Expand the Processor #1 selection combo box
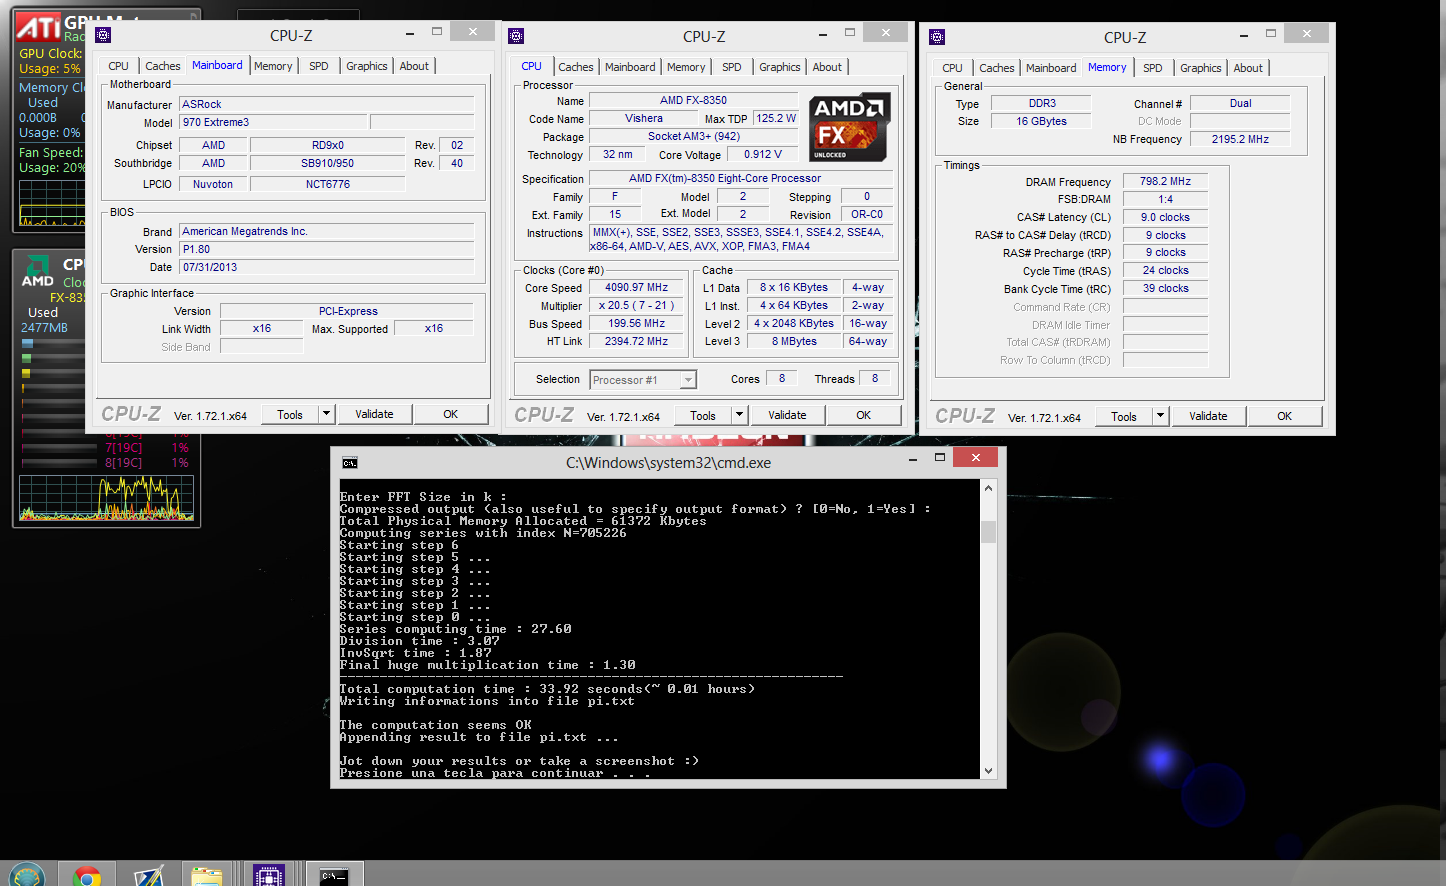Screen dimensions: 1446x886 (x=688, y=380)
